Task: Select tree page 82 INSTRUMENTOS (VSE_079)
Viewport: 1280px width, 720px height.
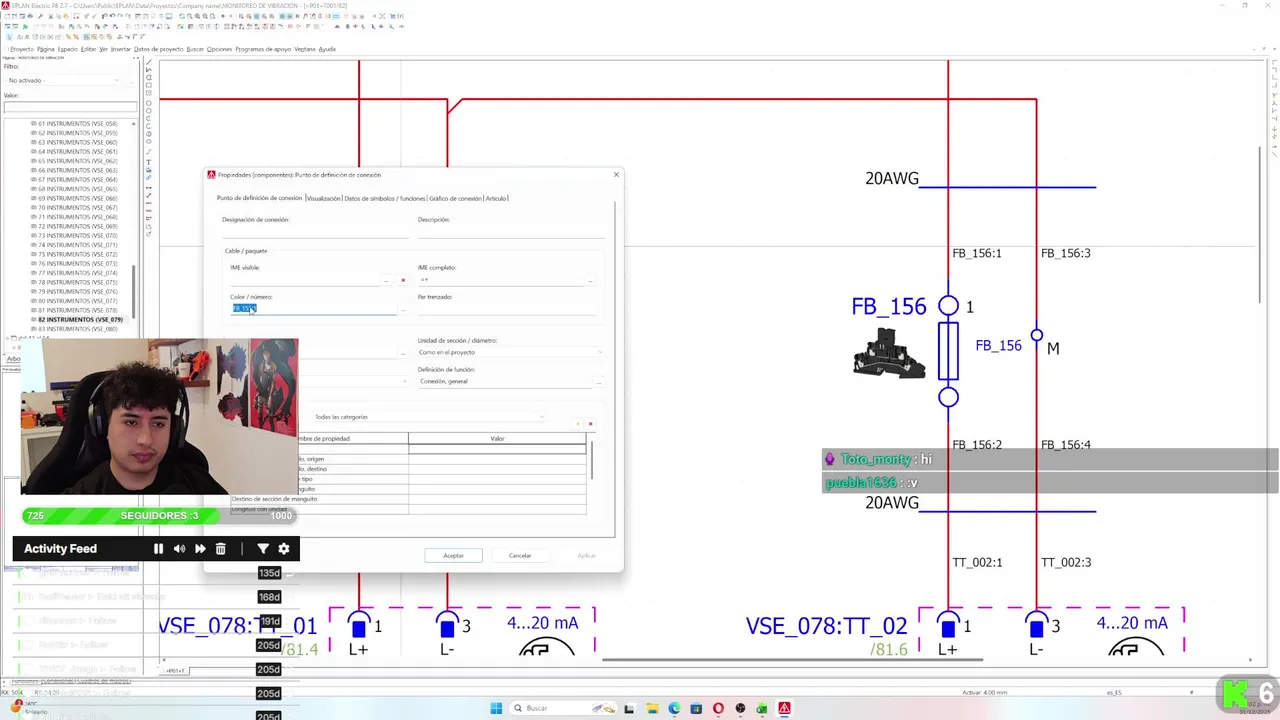Action: 79,320
